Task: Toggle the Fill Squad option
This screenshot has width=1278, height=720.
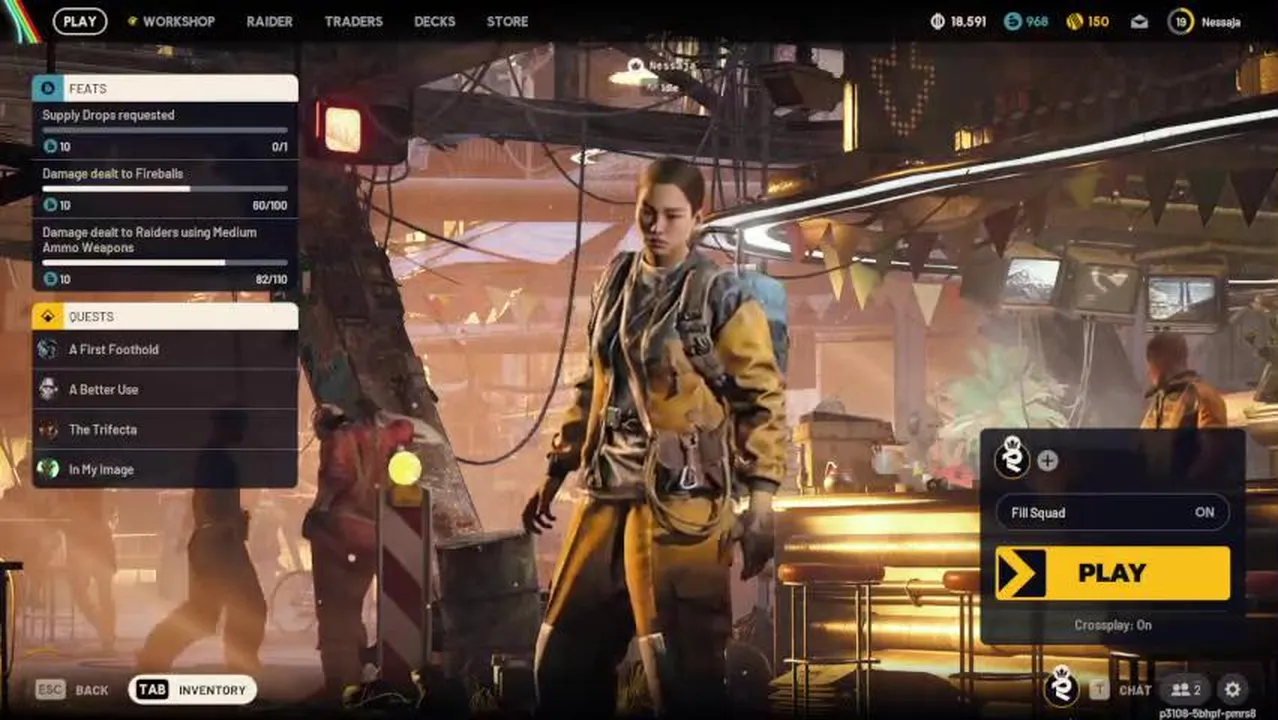Action: point(1112,512)
